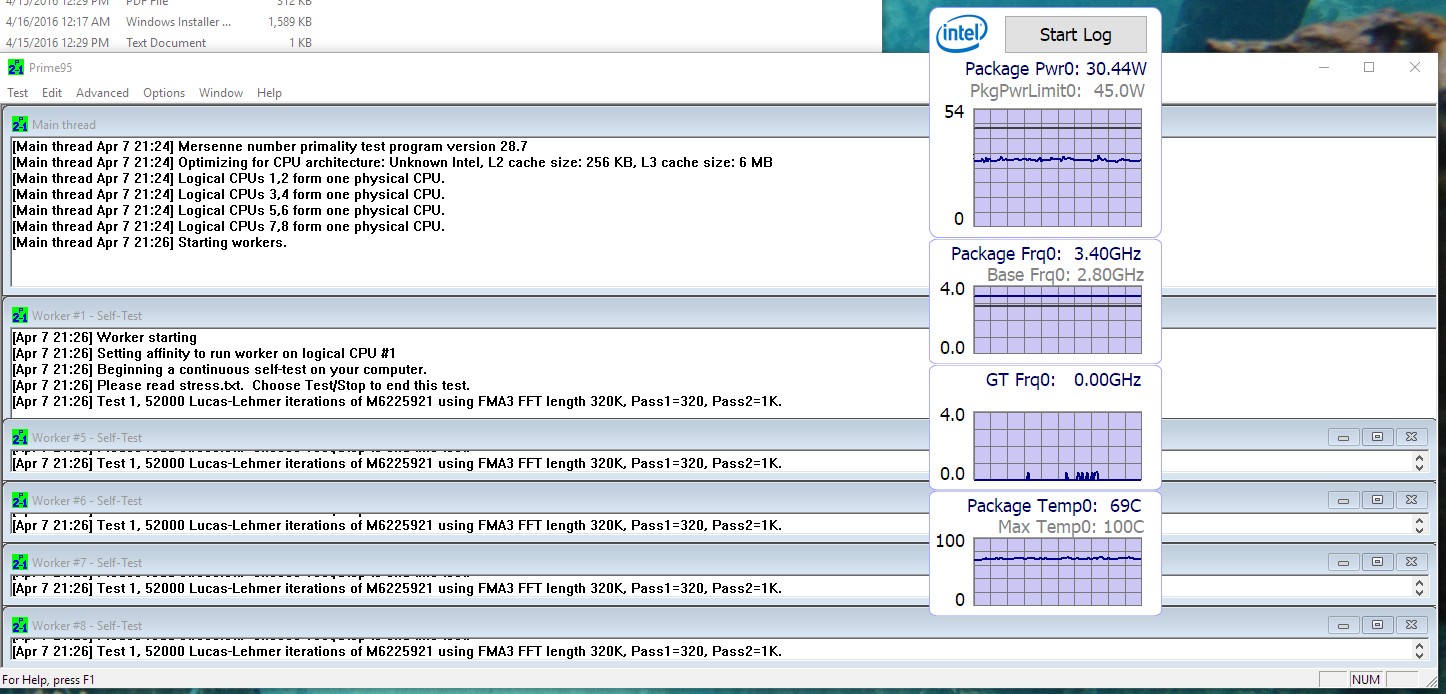
Task: Open the Help menu
Action: pos(269,93)
